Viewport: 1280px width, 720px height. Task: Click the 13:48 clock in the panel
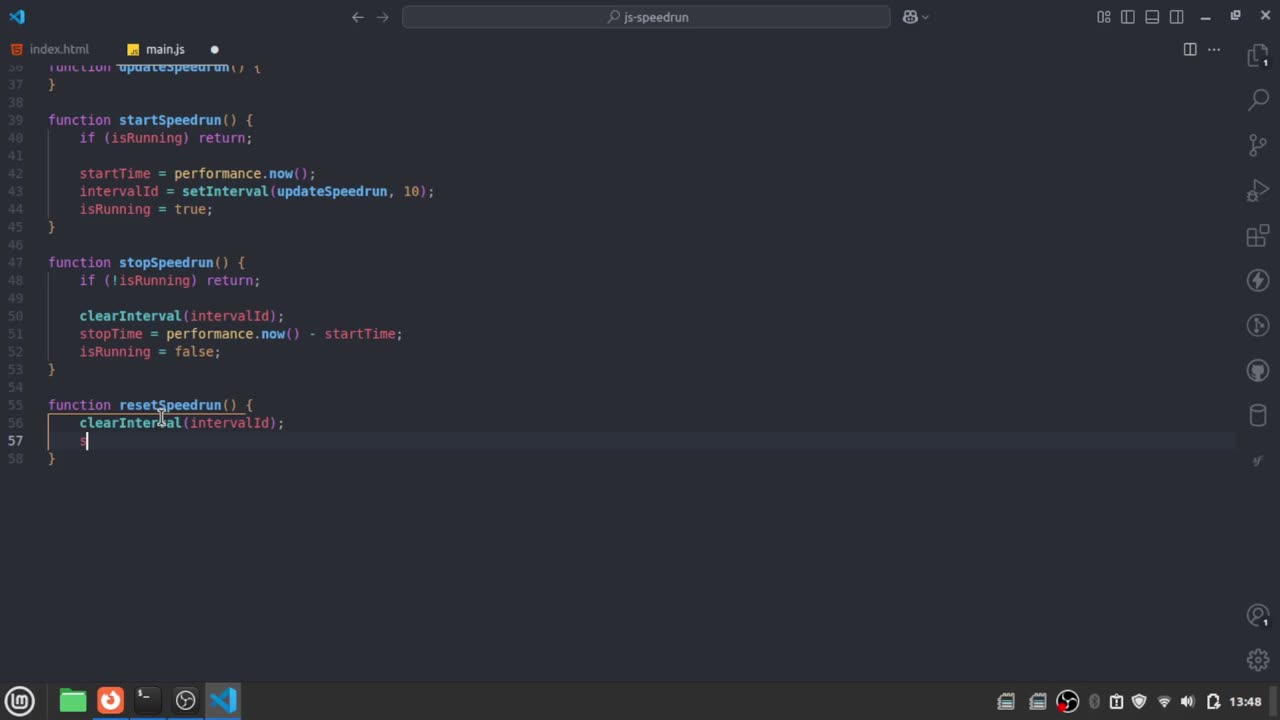[1245, 702]
